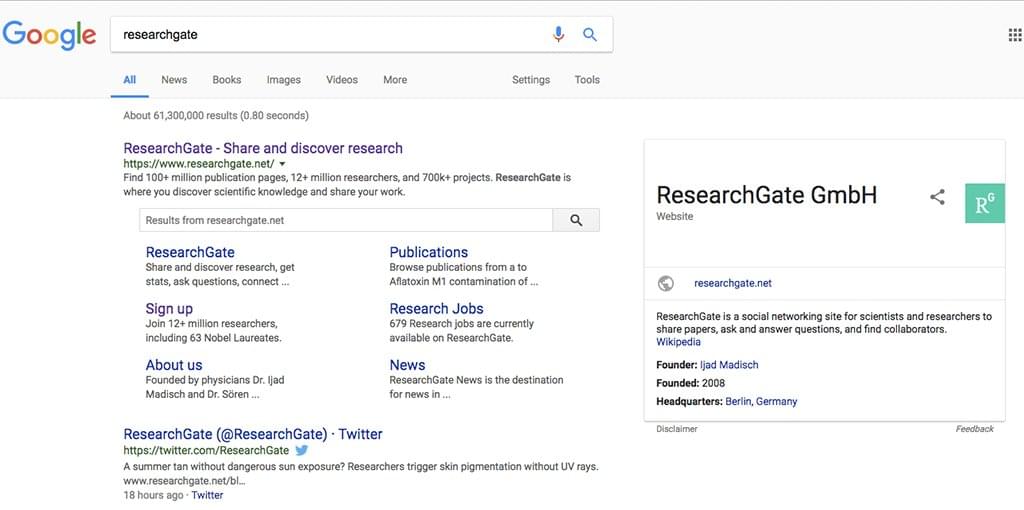Open the Sign up sitelink
Viewport: 1024px width, 510px height.
tap(169, 308)
